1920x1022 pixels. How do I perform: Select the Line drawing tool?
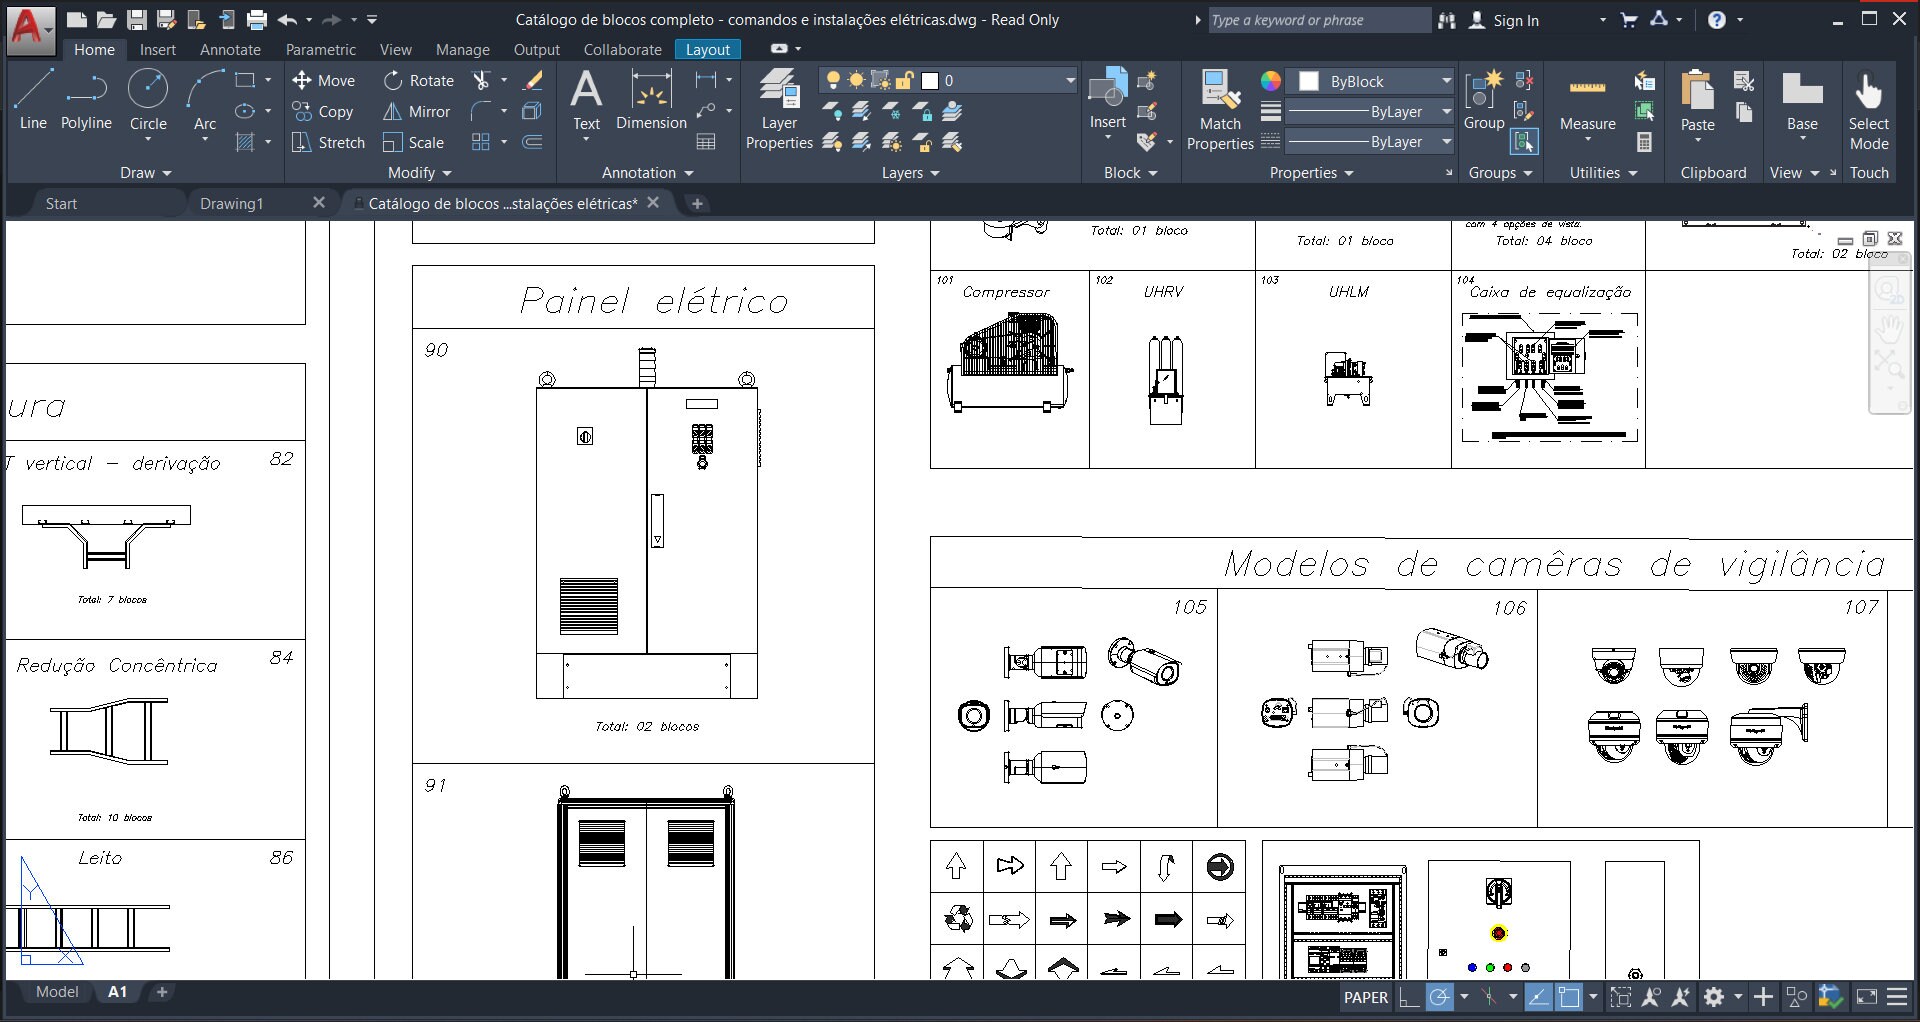point(33,97)
